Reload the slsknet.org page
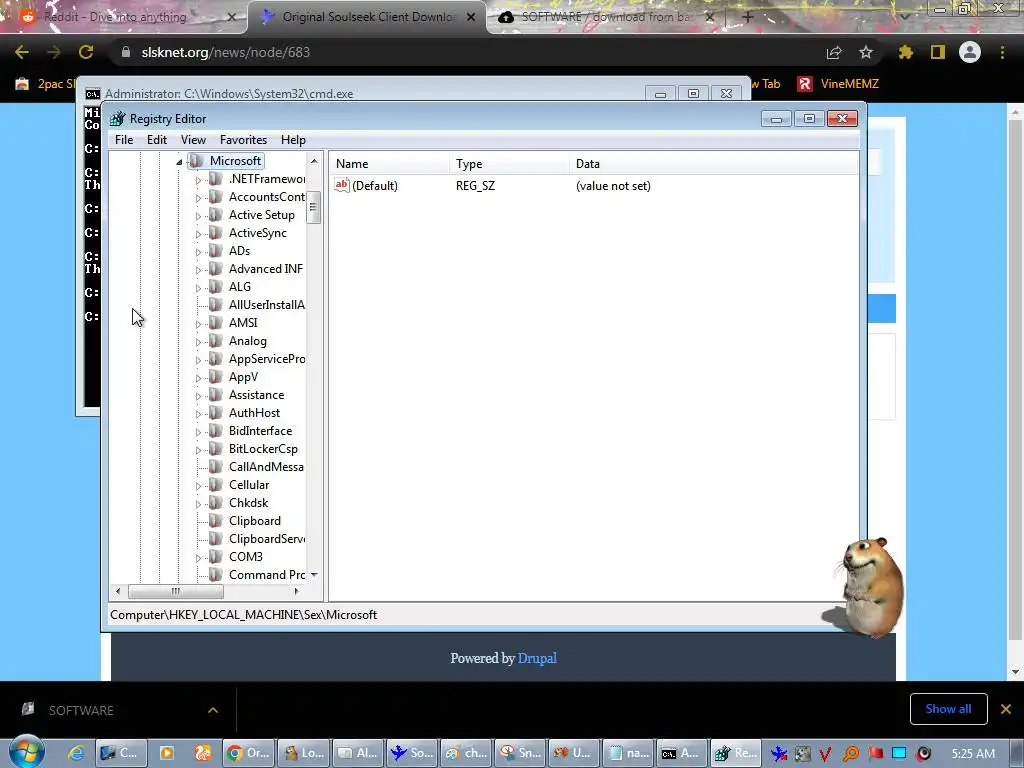 point(86,52)
